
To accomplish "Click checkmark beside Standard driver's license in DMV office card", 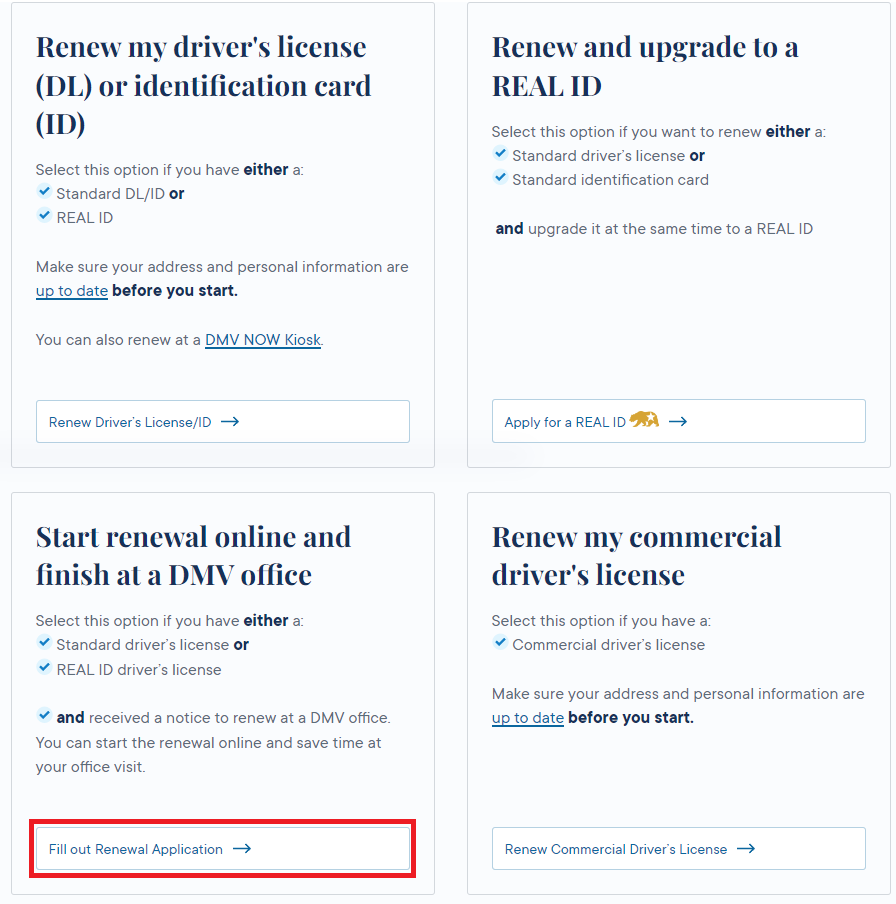I will pyautogui.click(x=44, y=642).
